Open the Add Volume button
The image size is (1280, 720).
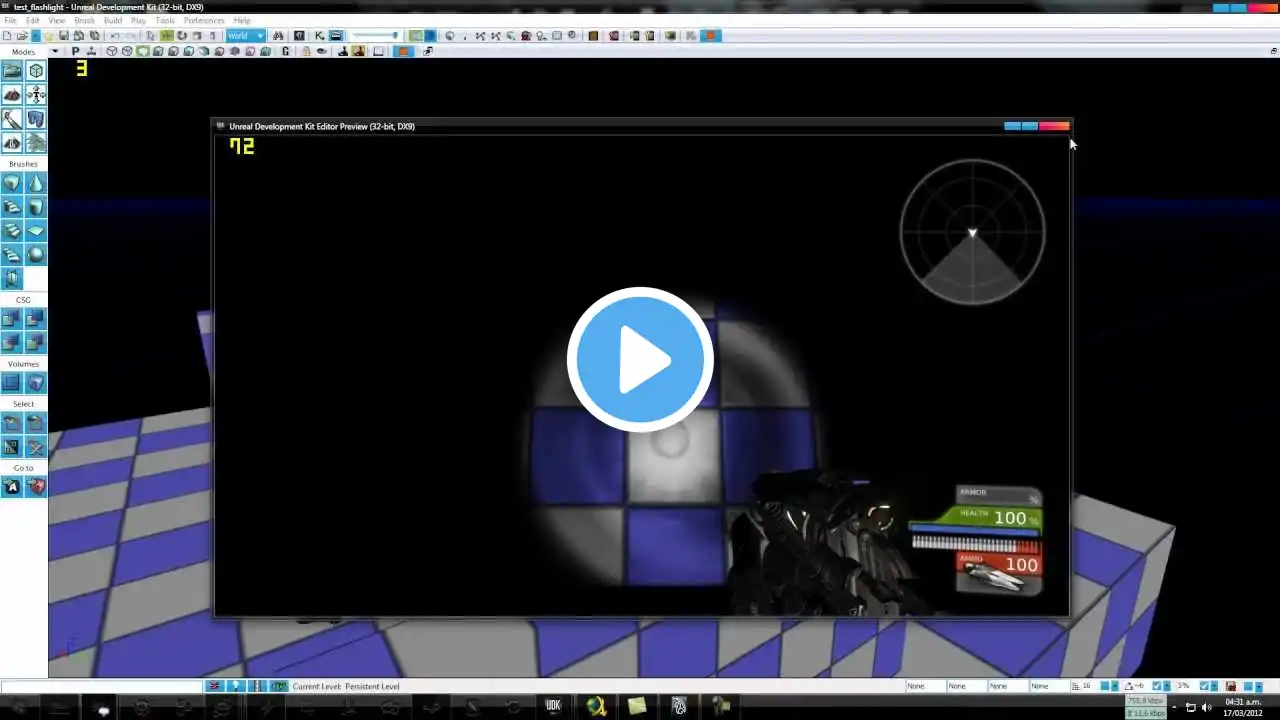pyautogui.click(x=36, y=383)
